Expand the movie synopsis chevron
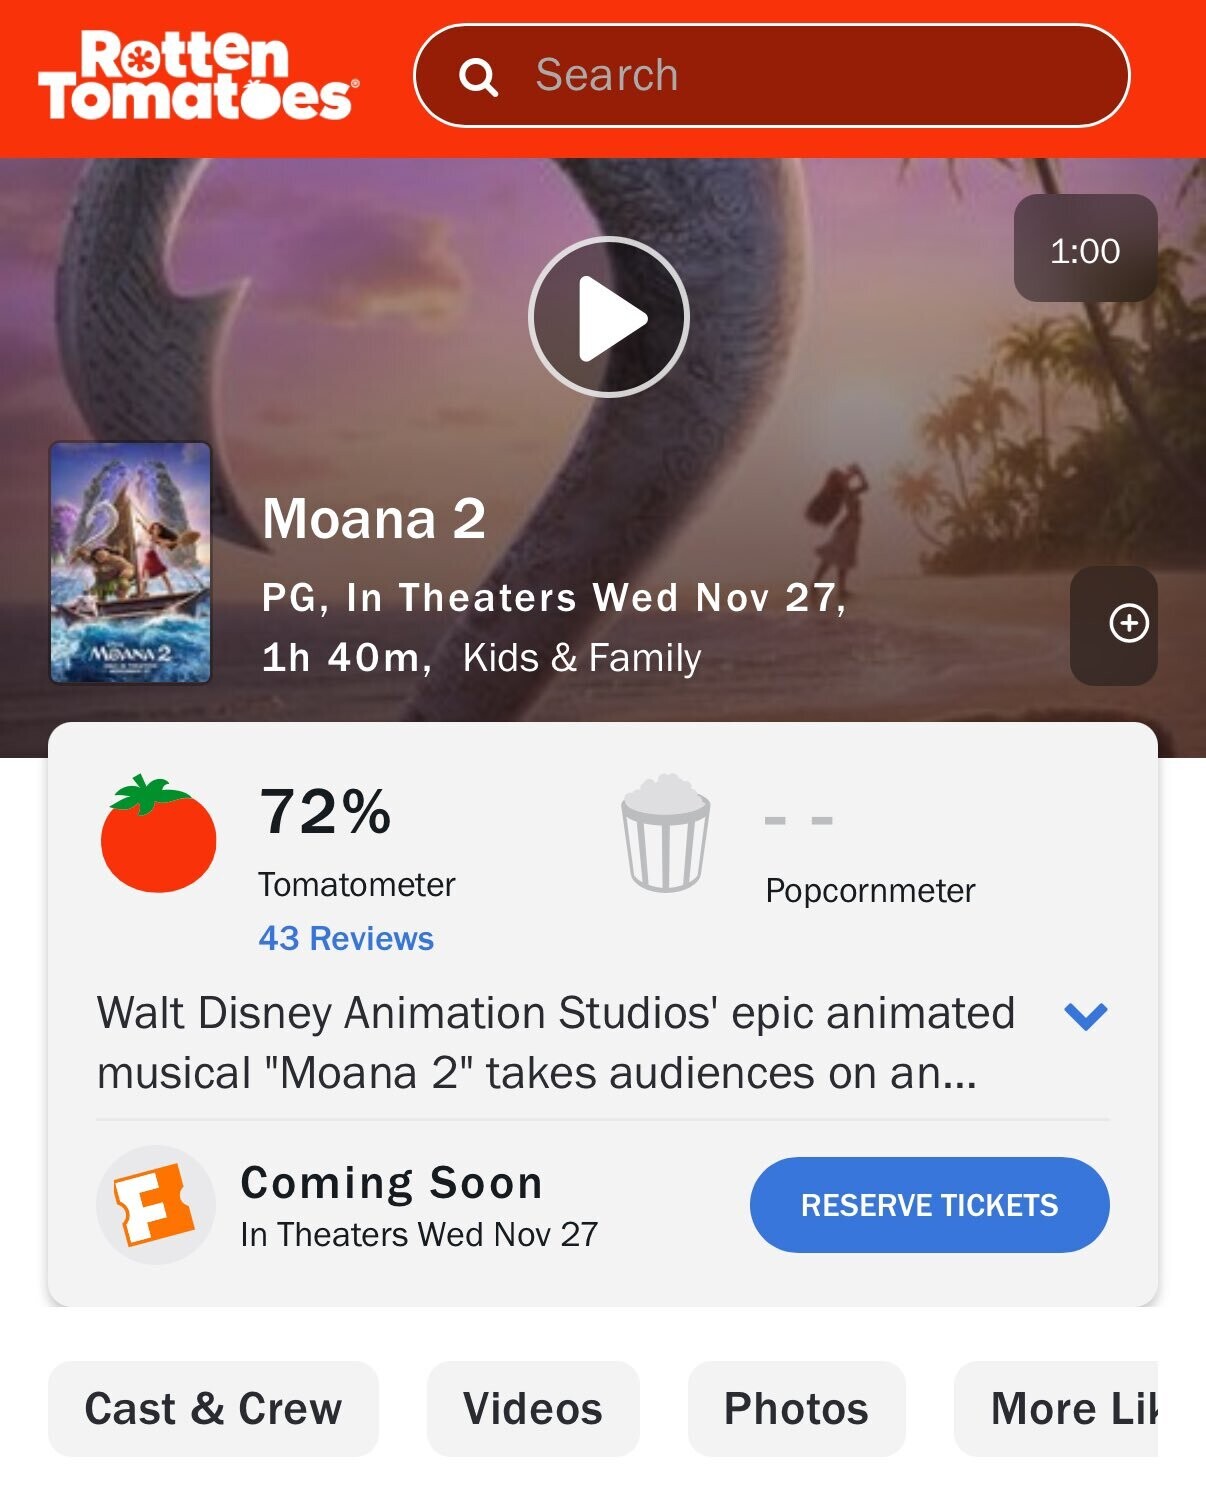The height and width of the screenshot is (1503, 1206). point(1086,1016)
